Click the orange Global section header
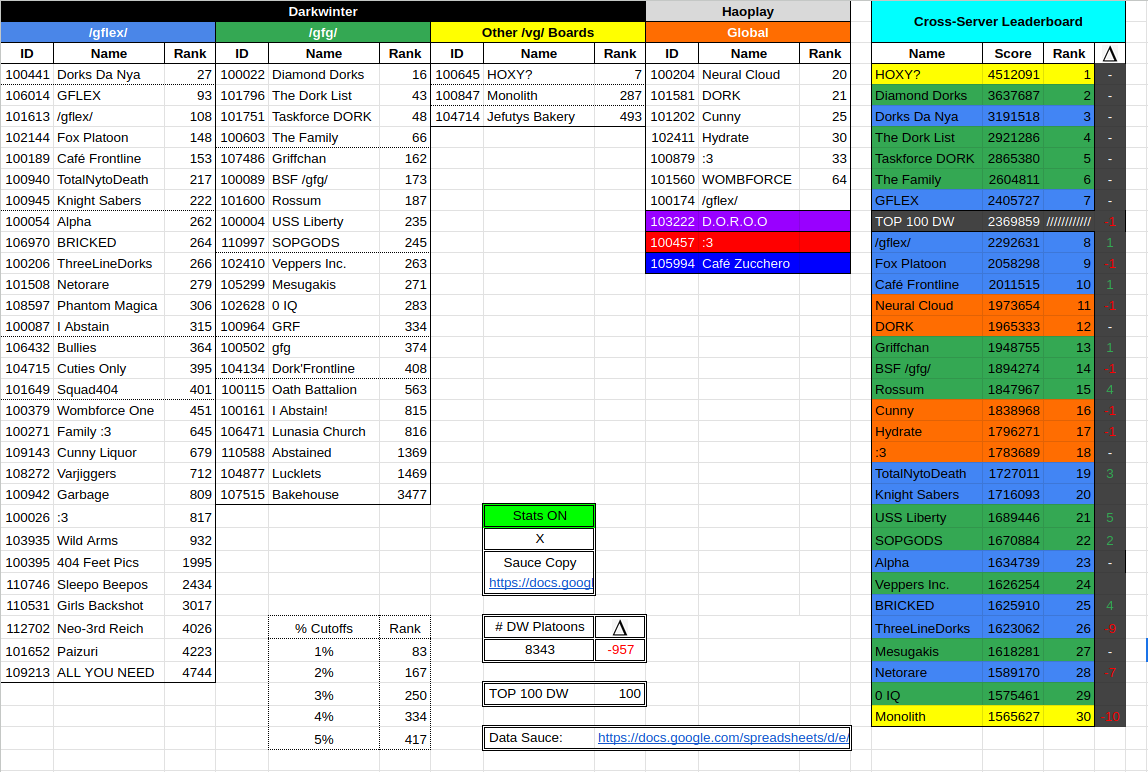 coord(748,32)
